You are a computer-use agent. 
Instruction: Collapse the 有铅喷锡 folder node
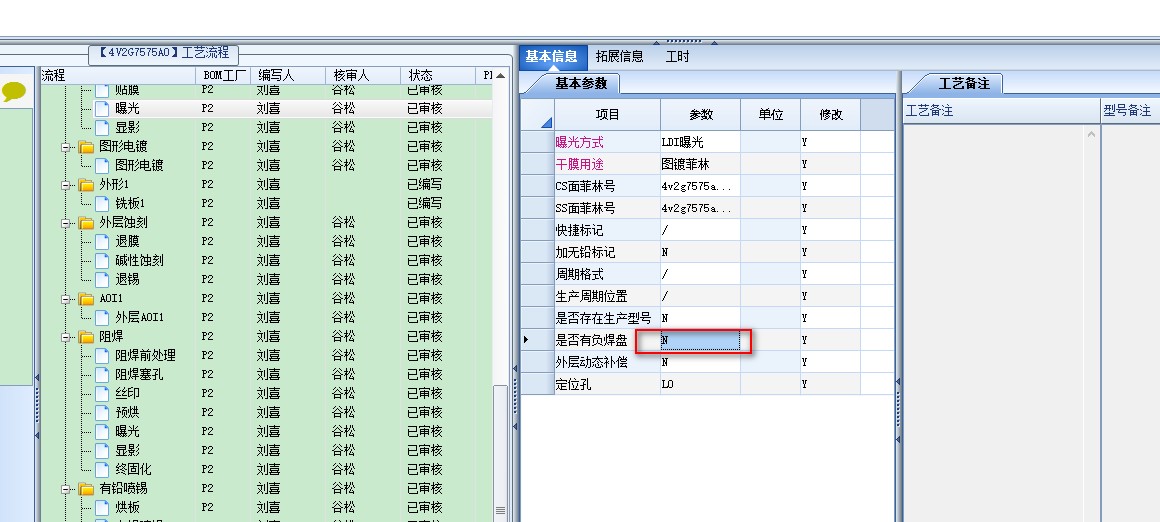pyautogui.click(x=66, y=489)
